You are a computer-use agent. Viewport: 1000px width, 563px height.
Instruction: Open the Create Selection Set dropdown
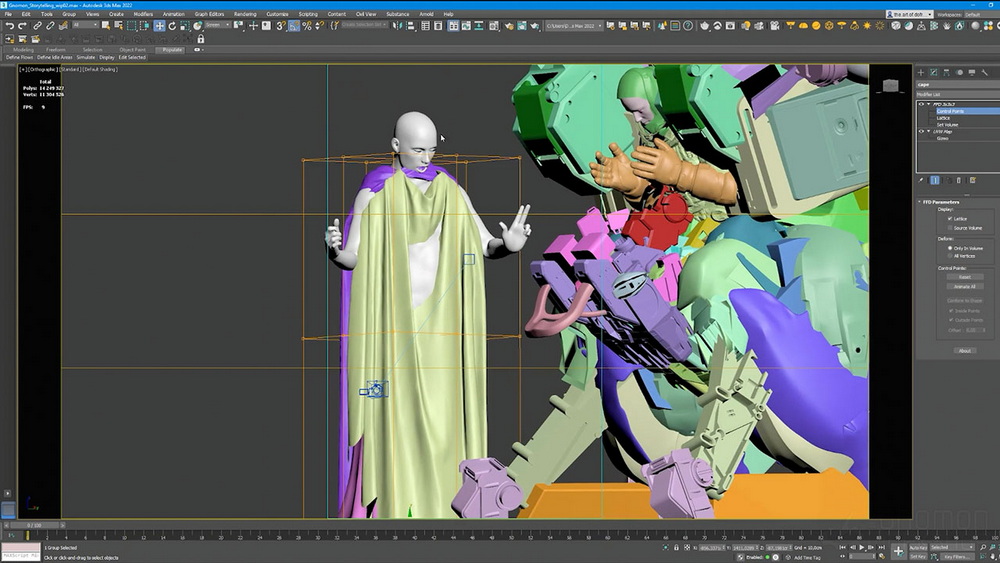(365, 26)
